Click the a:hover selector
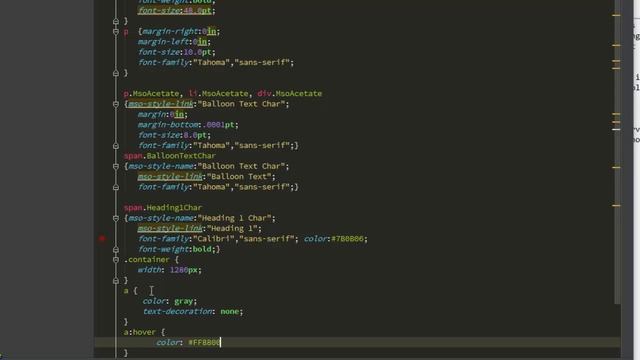 (x=140, y=332)
